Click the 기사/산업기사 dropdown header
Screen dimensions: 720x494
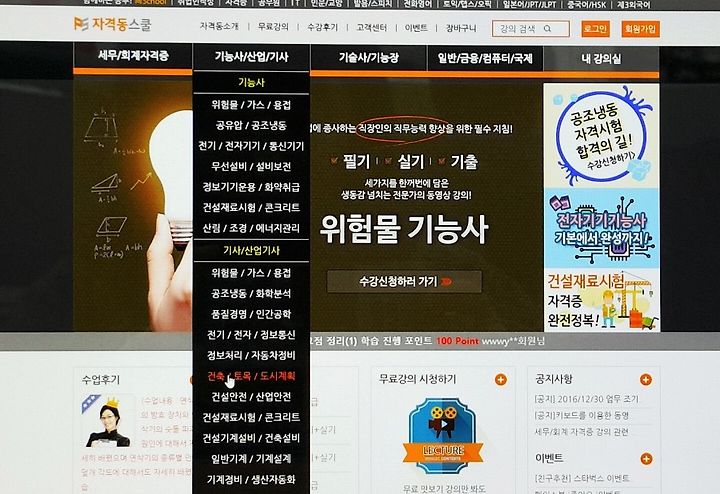tap(251, 251)
